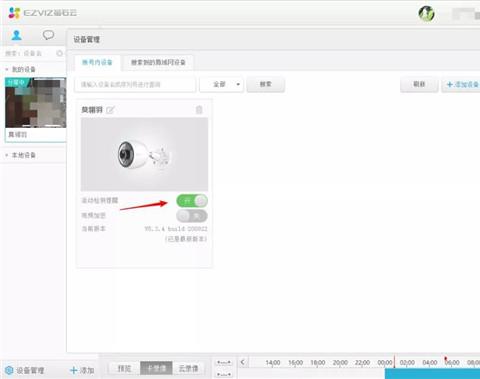The image size is (480, 379).
Task: Open the contacts person icon tab
Action: coord(16,35)
